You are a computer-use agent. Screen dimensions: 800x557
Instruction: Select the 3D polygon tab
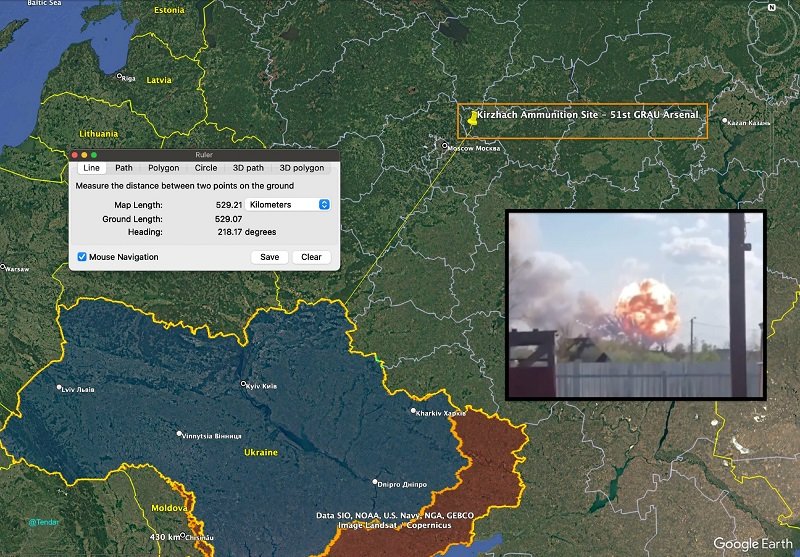tap(301, 168)
